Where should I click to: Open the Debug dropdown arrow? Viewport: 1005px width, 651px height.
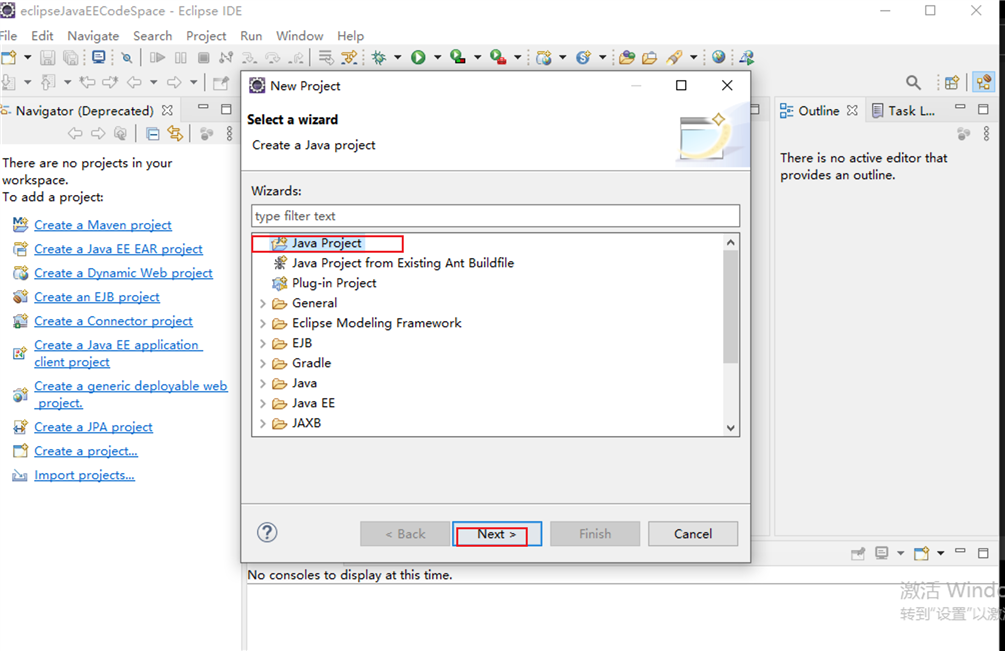(397, 58)
